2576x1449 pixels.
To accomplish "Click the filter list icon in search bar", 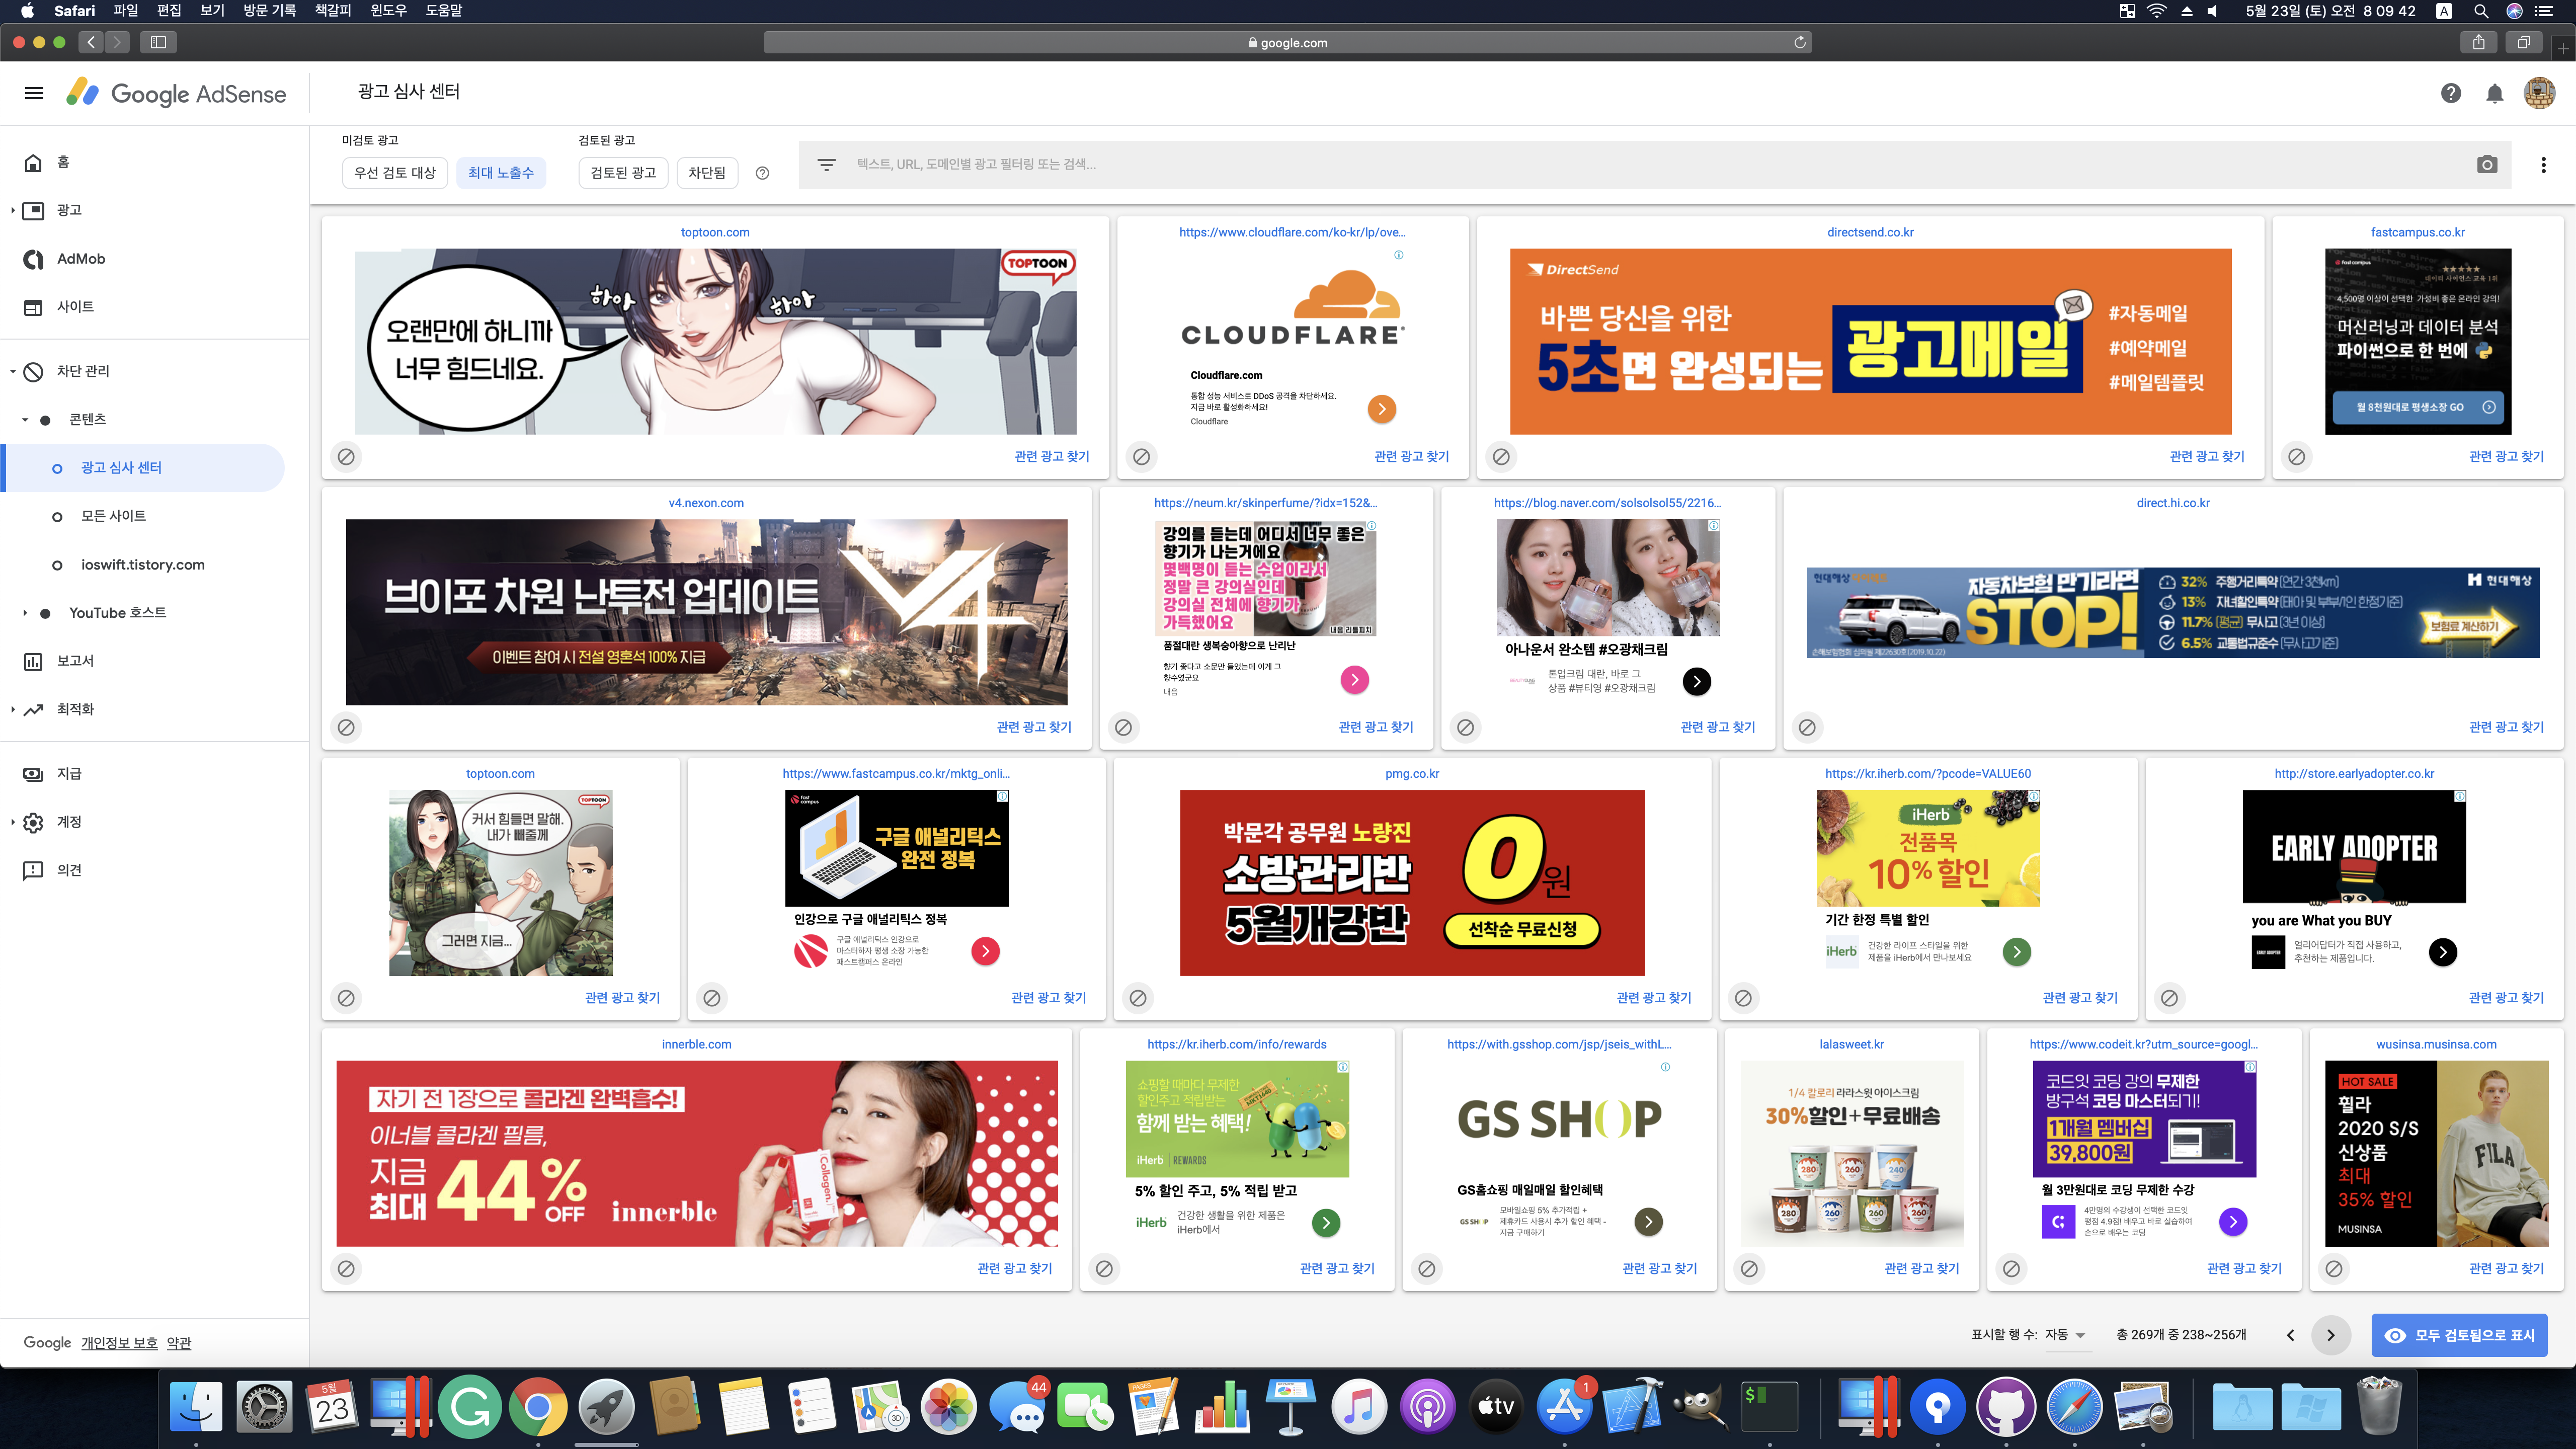I will (826, 164).
